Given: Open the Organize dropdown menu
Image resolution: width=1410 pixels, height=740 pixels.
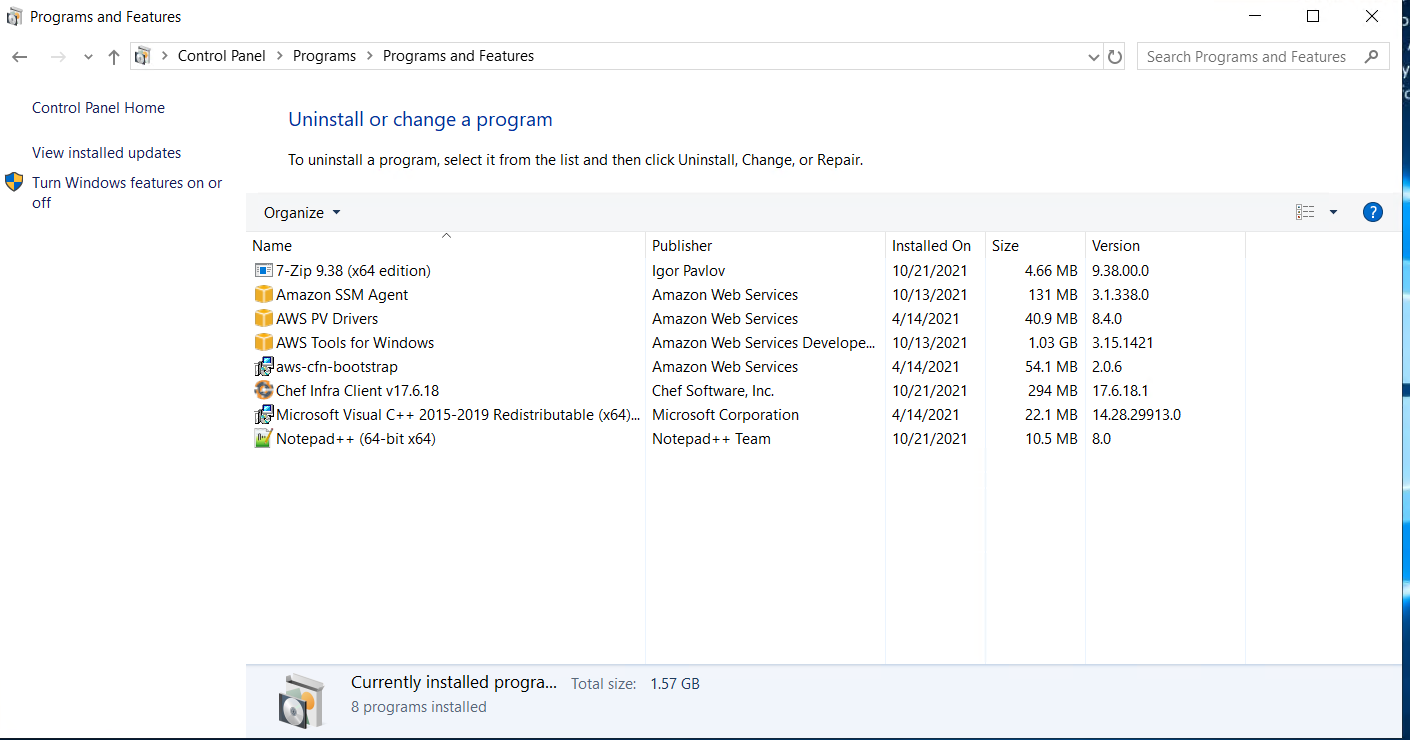Looking at the screenshot, I should tap(302, 213).
